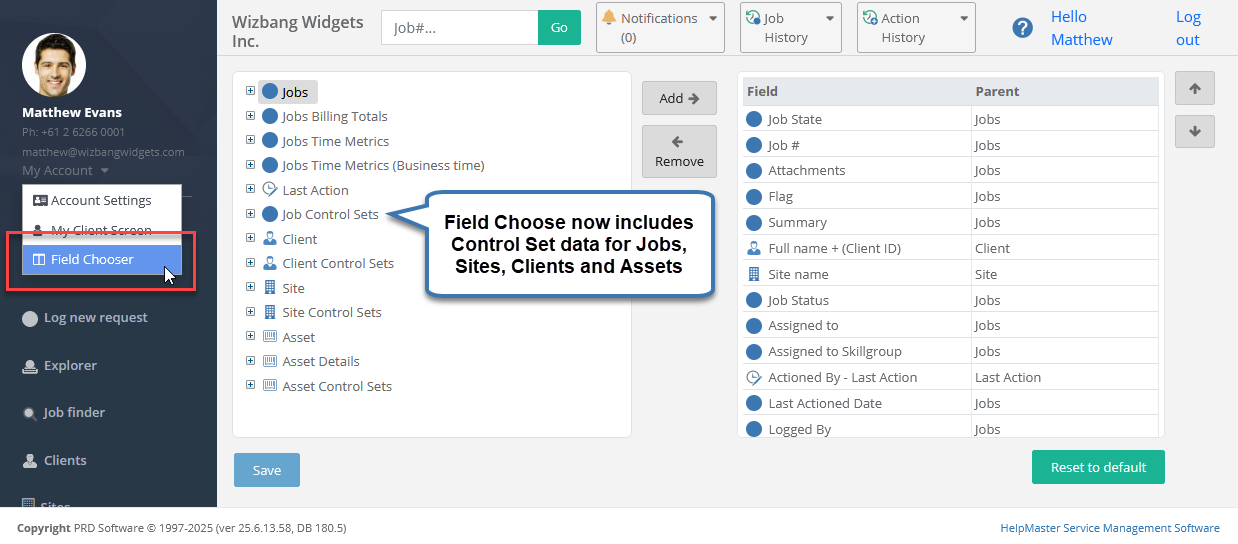This screenshot has height=544, width=1238.
Task: Click Matthew Evans profile photo
Action: coord(54,65)
